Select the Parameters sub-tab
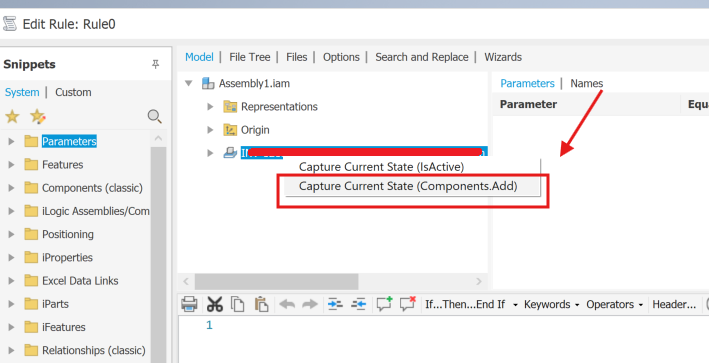Image resolution: width=709 pixels, height=363 pixels. pyautogui.click(x=527, y=83)
